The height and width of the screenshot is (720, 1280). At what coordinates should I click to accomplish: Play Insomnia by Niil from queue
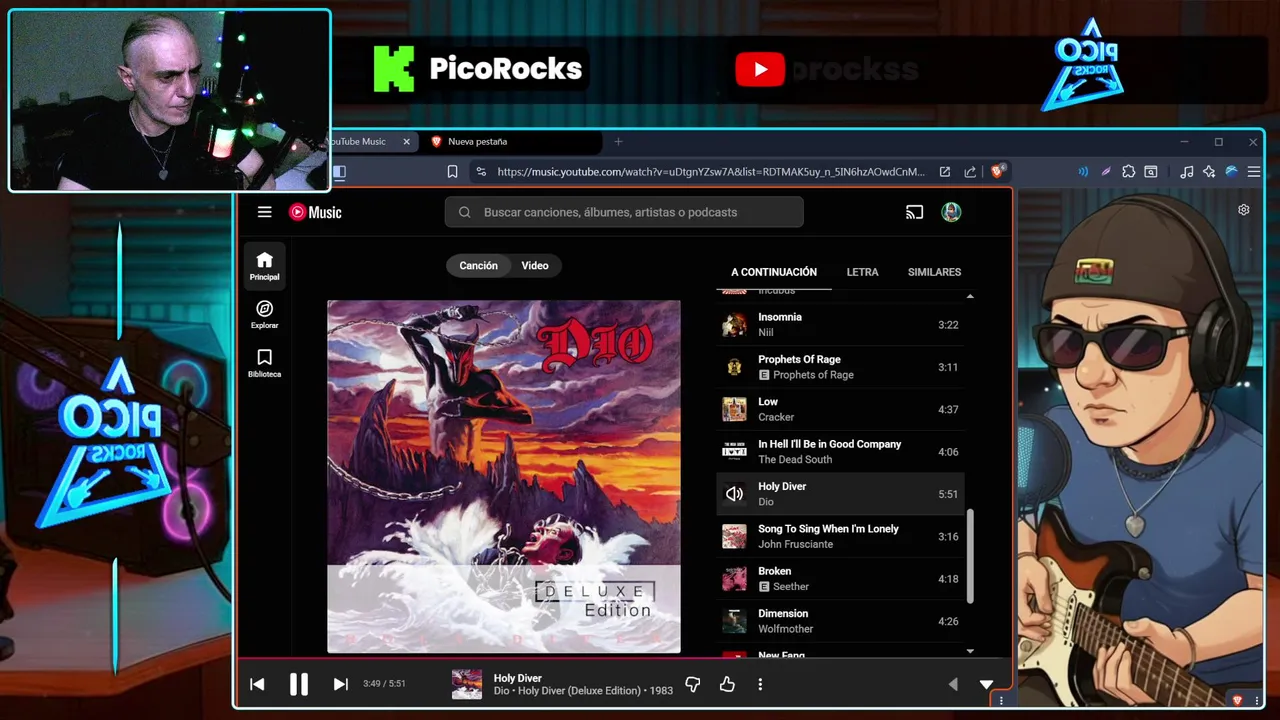(x=840, y=324)
